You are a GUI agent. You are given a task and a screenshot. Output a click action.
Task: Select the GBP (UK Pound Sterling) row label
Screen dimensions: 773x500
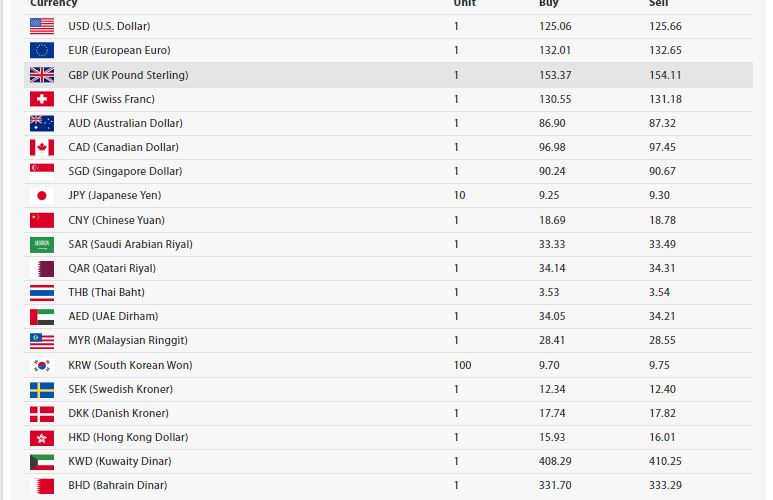128,75
